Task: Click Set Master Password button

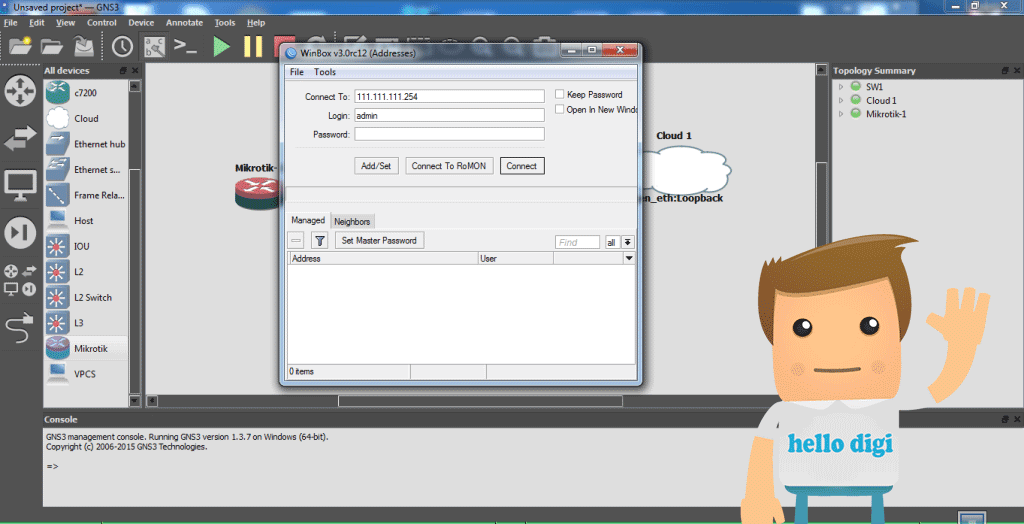Action: tap(379, 240)
